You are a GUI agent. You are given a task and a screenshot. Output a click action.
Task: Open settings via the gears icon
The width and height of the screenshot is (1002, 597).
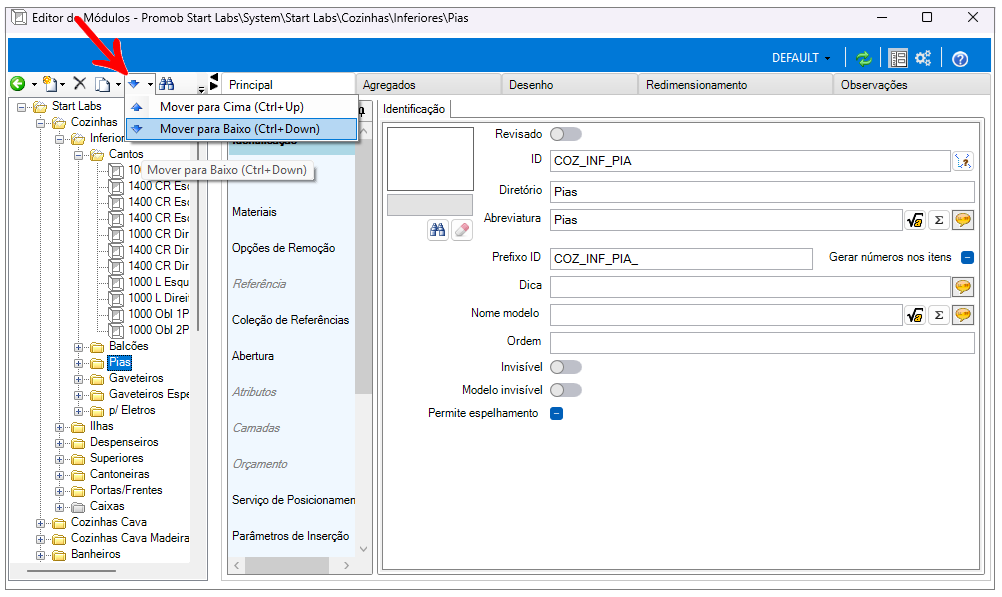pyautogui.click(x=923, y=58)
